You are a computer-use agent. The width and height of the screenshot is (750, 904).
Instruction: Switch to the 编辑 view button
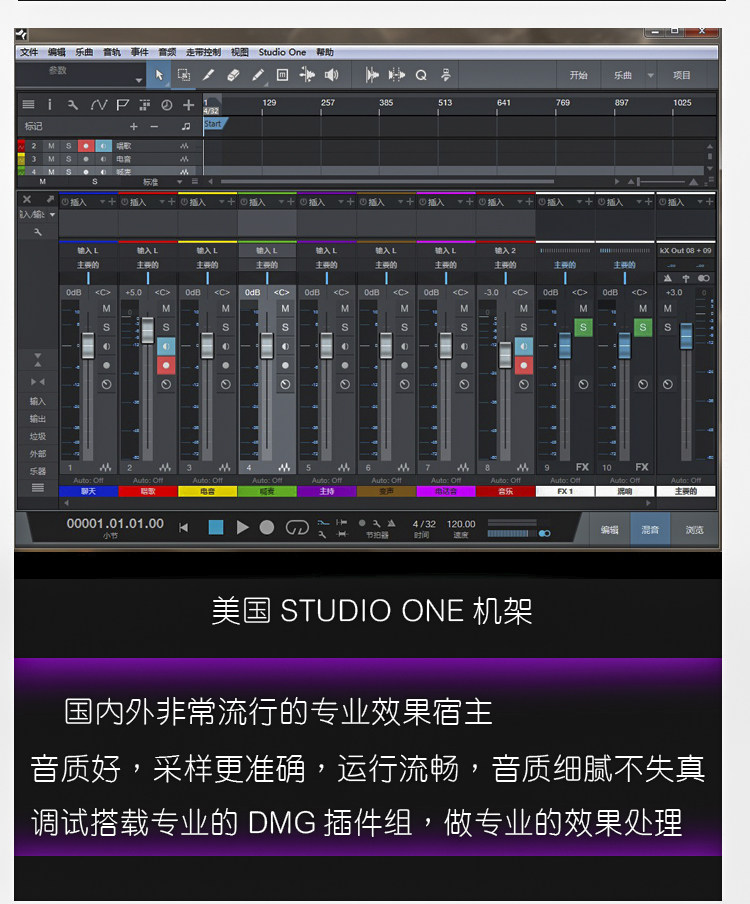tap(609, 530)
